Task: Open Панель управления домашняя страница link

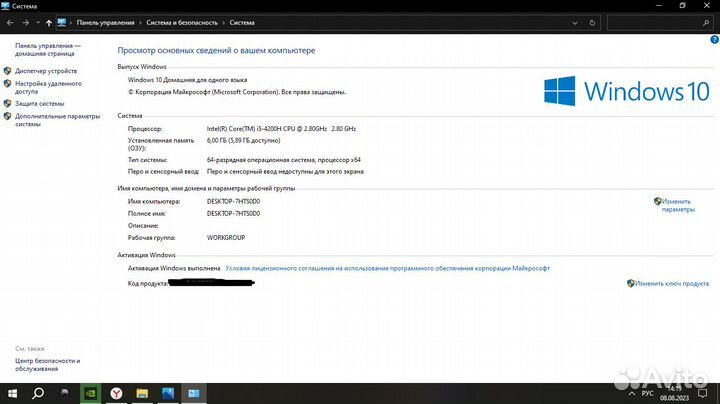Action: (x=48, y=50)
